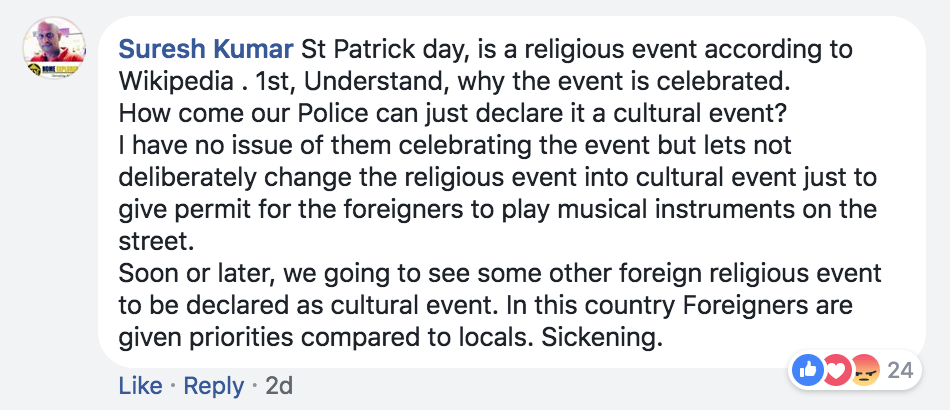This screenshot has height=410, width=950.
Task: Click the standalone word street in comment
Action: tap(156, 242)
